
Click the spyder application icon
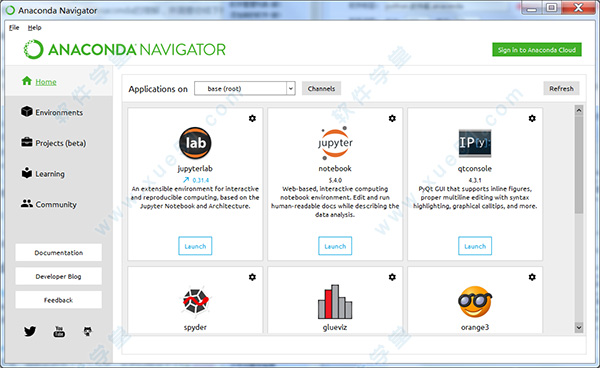click(x=195, y=301)
